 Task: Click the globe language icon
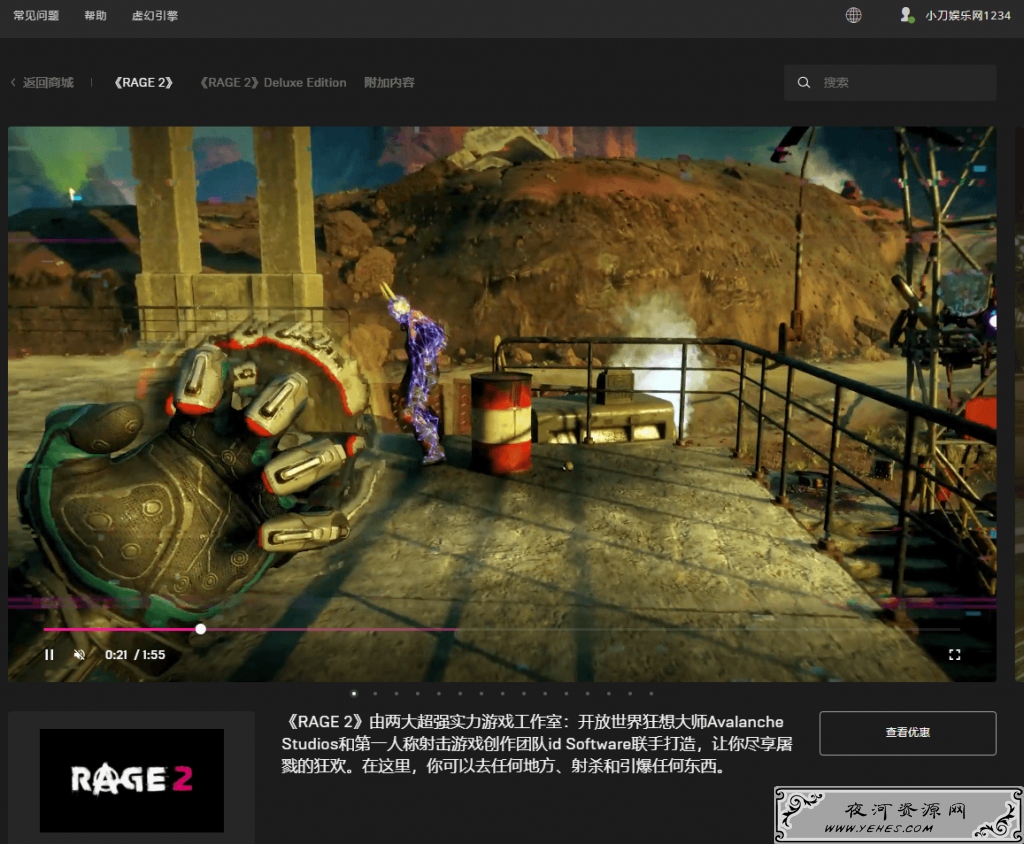853,15
